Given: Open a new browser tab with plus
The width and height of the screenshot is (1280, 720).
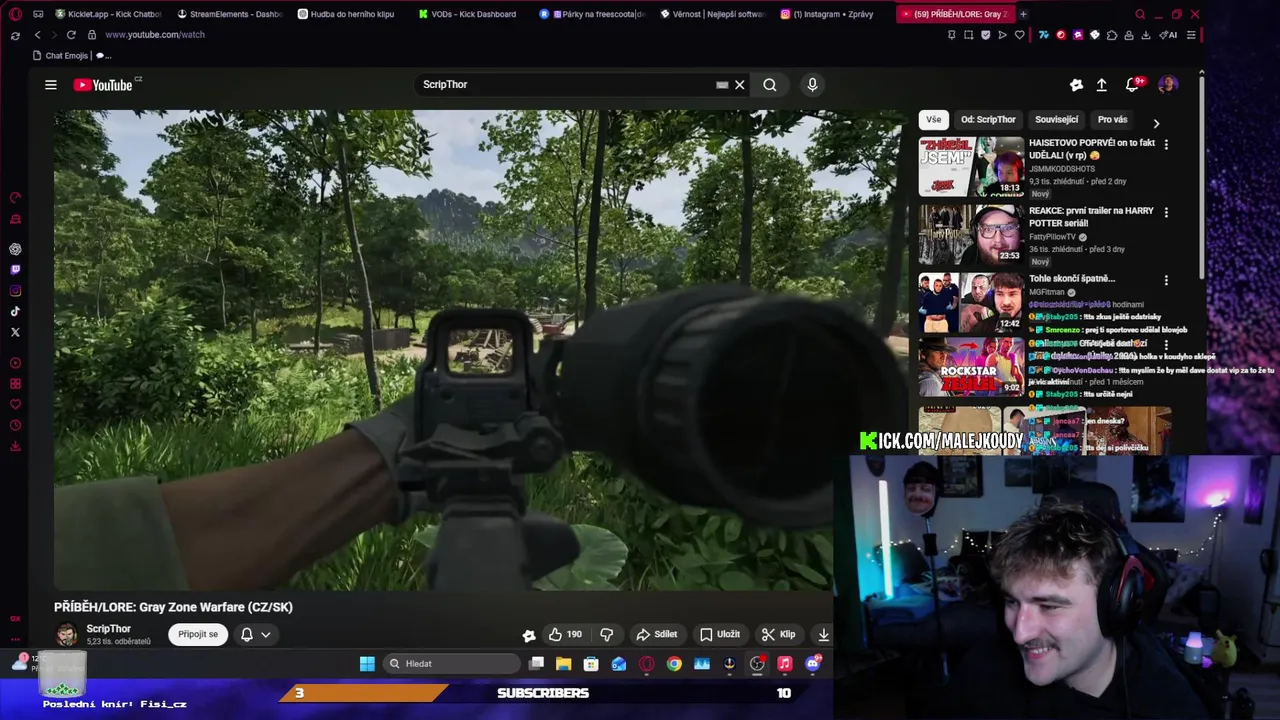Looking at the screenshot, I should (x=1022, y=14).
